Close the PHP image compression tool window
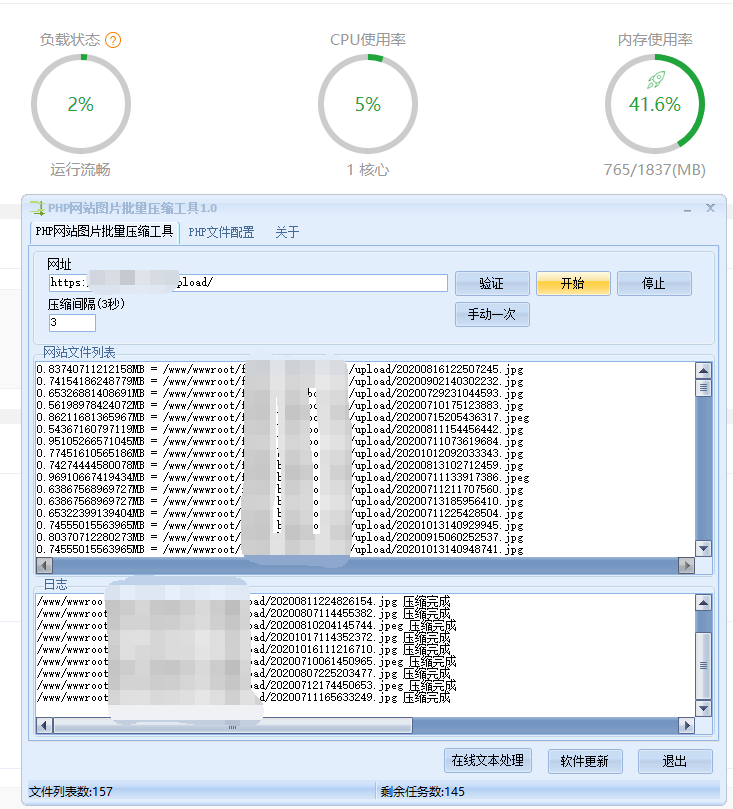This screenshot has width=733, height=809. pos(710,208)
